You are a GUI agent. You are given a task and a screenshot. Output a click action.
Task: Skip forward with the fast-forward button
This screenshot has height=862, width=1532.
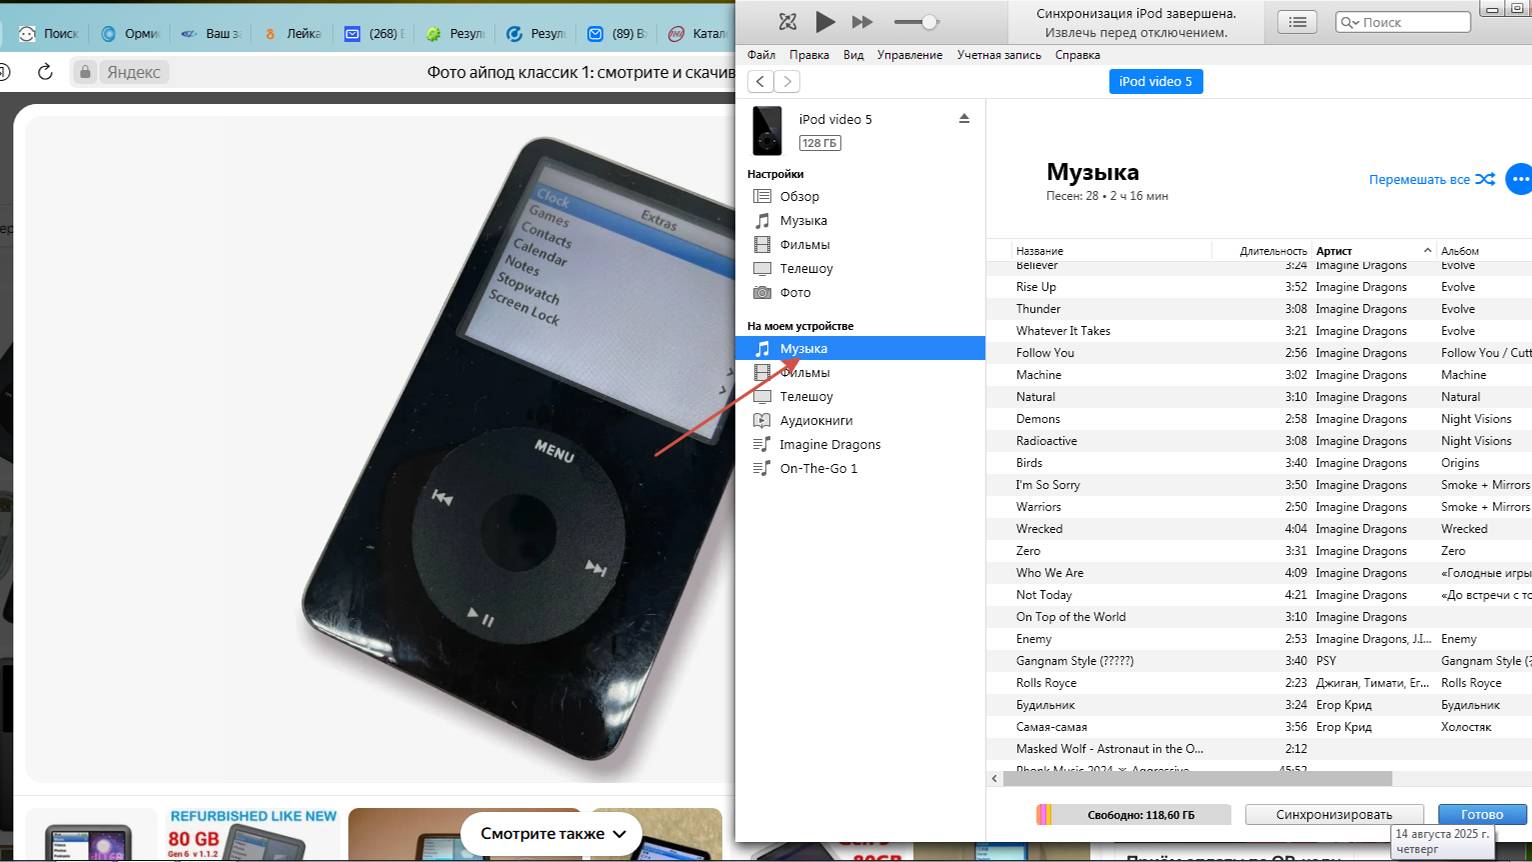coord(862,21)
